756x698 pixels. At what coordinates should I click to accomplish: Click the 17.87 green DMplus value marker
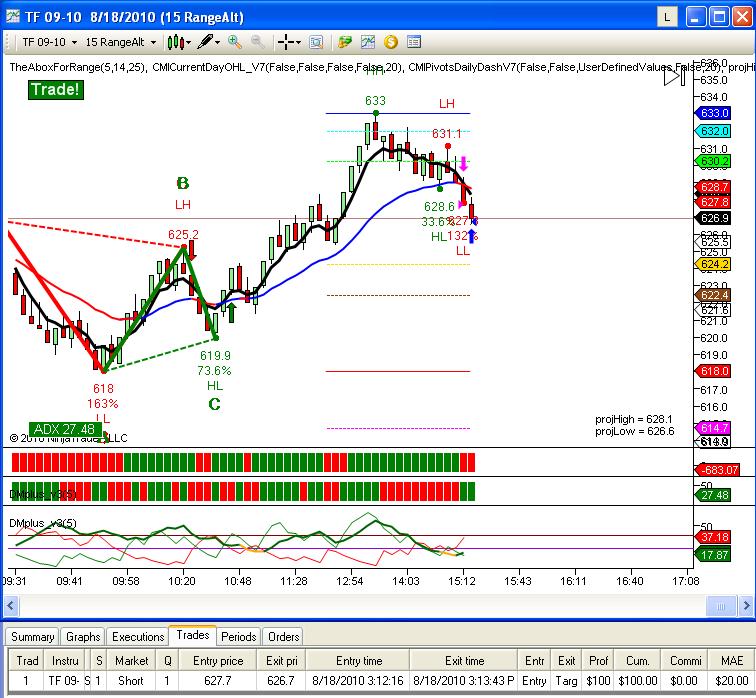pyautogui.click(x=713, y=555)
